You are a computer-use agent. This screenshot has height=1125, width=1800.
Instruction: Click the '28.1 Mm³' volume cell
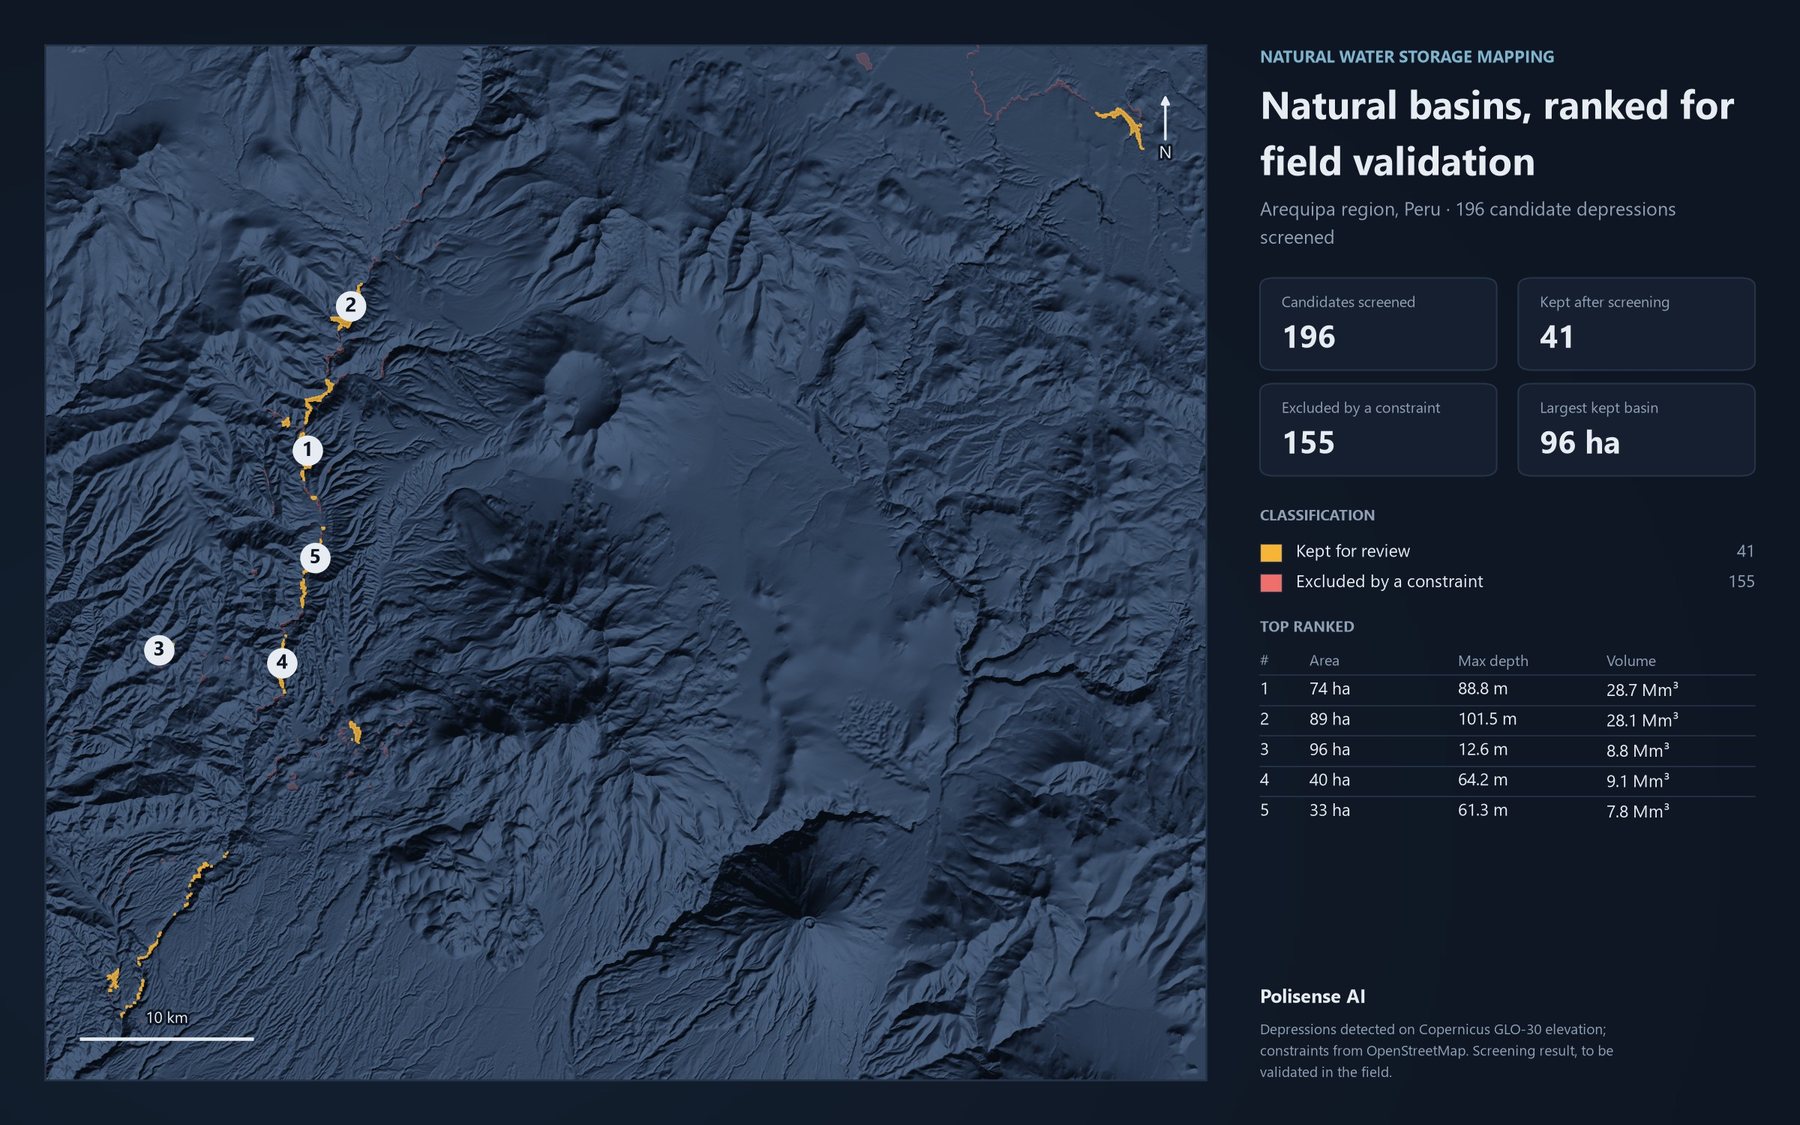click(x=1642, y=719)
